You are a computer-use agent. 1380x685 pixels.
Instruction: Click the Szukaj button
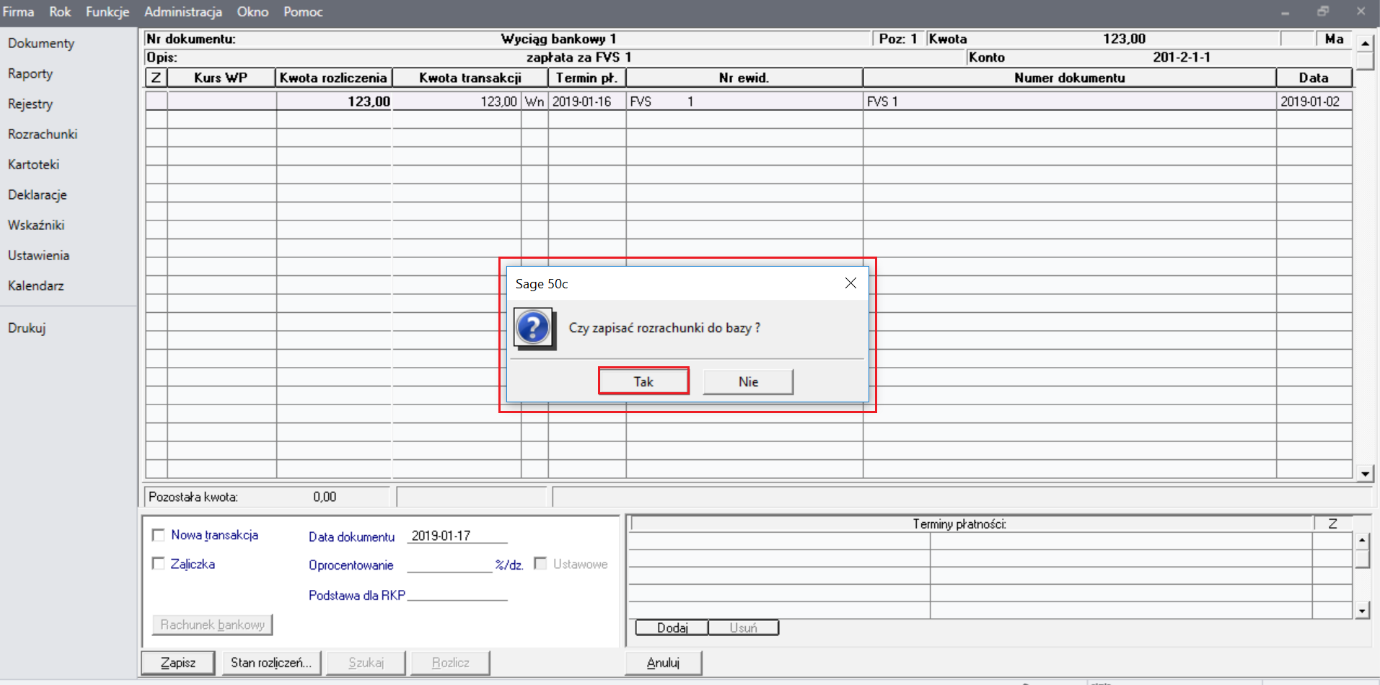(x=365, y=662)
